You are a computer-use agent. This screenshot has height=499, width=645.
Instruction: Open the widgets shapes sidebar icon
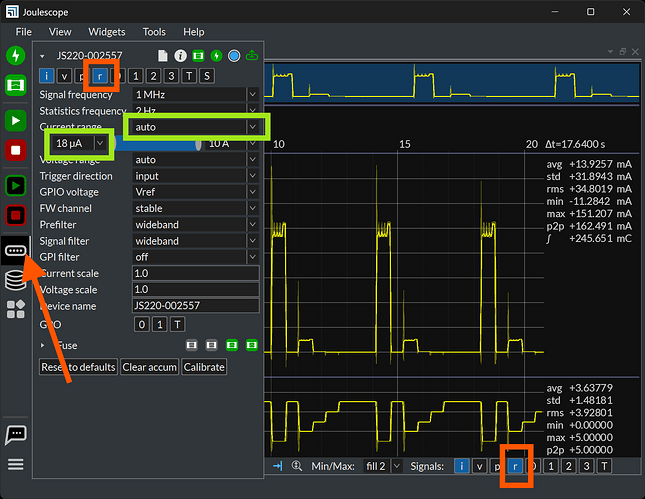[16, 309]
